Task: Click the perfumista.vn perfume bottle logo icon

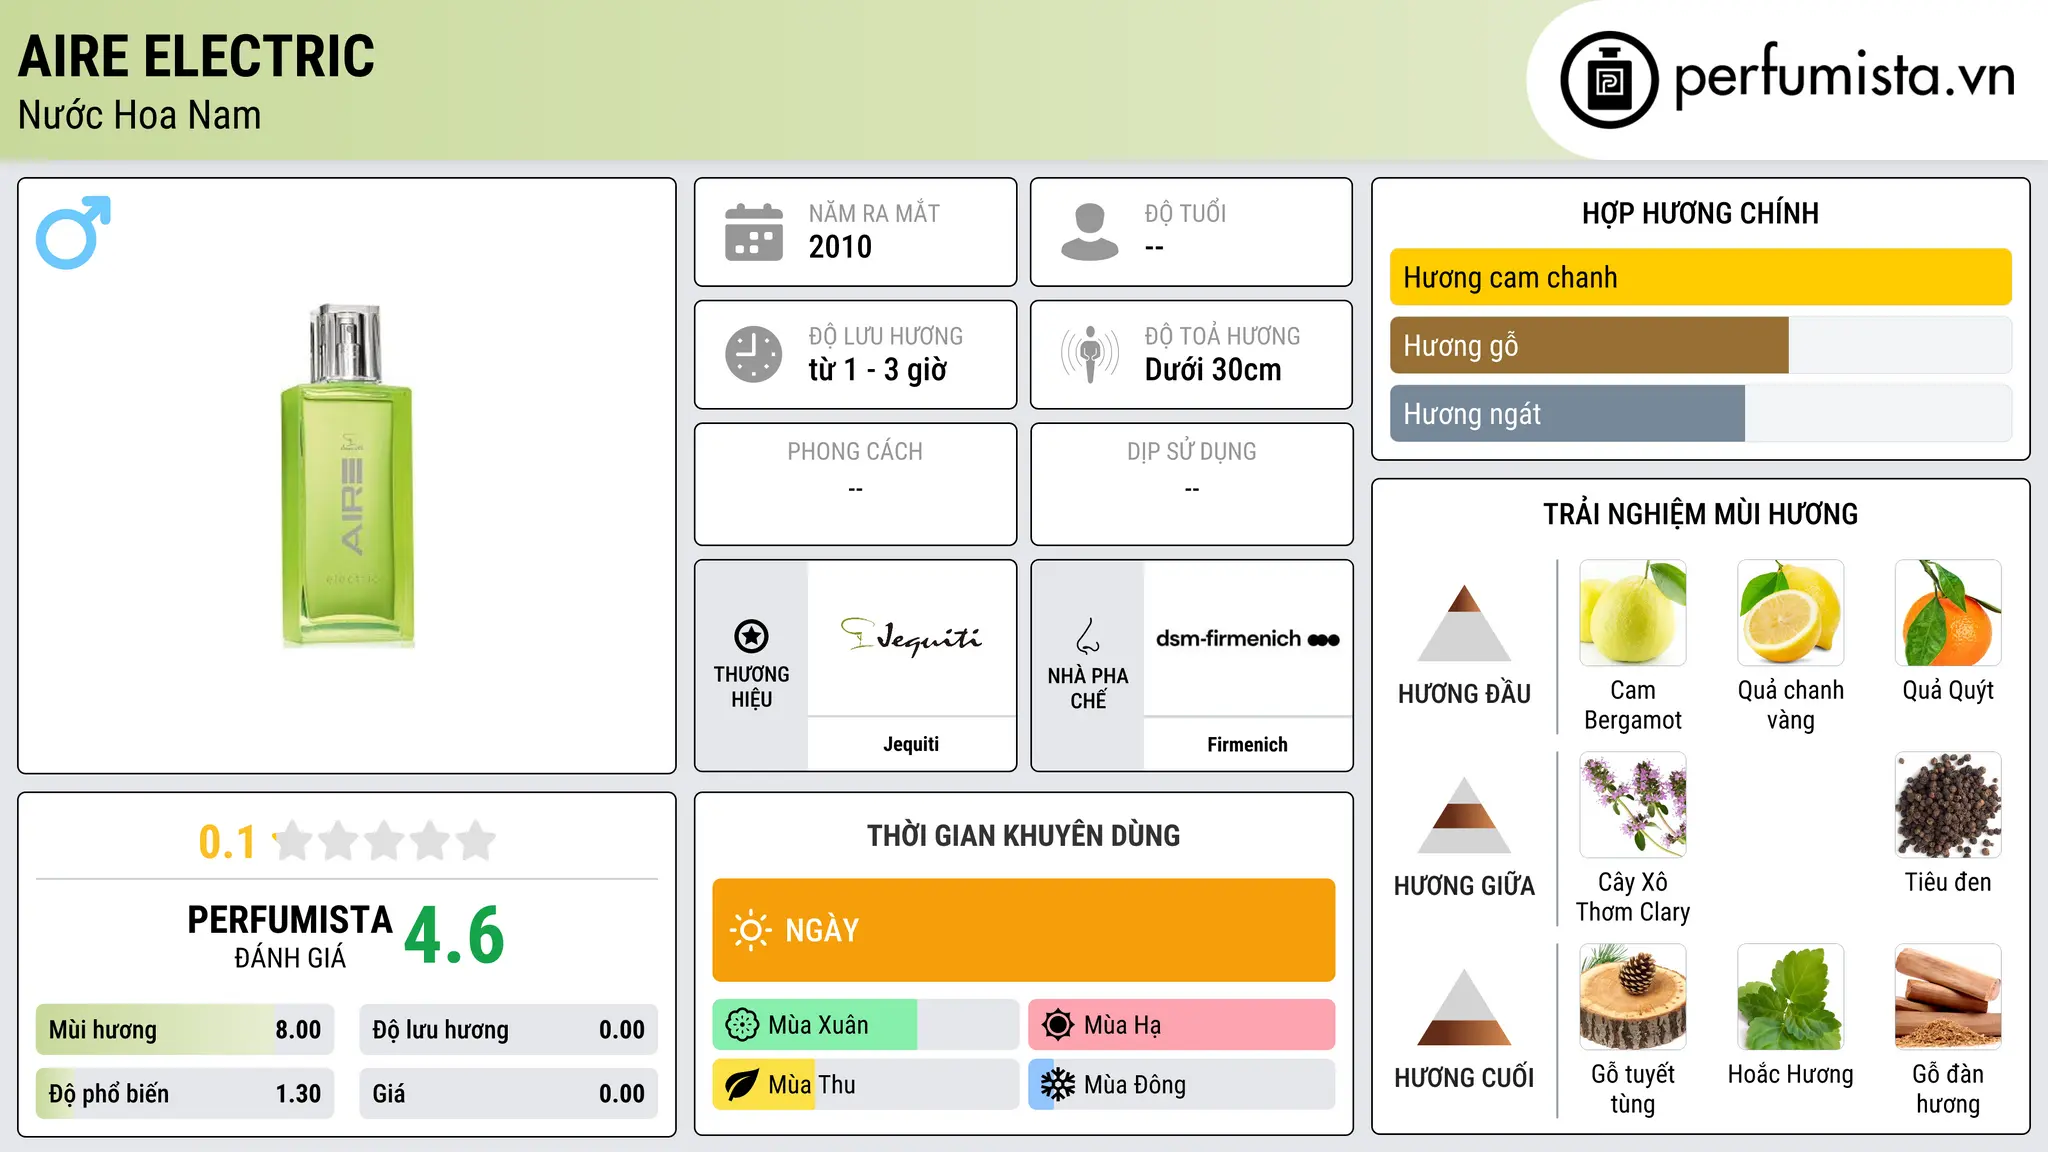Action: tap(1609, 80)
